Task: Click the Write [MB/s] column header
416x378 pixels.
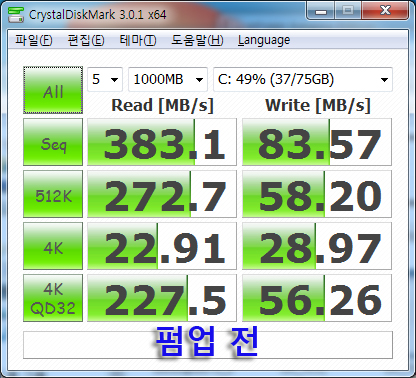Action: point(318,105)
